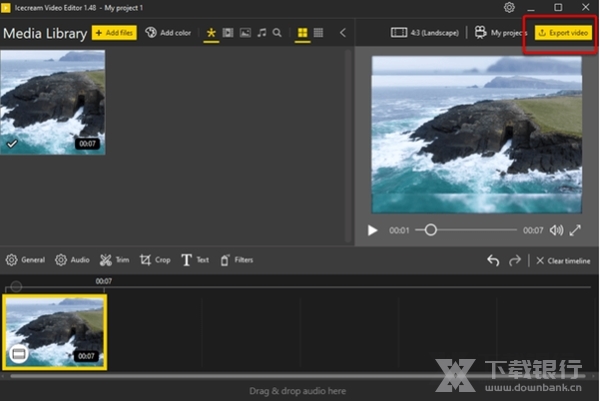This screenshot has width=600, height=401.
Task: Select the Text tool
Action: click(195, 260)
